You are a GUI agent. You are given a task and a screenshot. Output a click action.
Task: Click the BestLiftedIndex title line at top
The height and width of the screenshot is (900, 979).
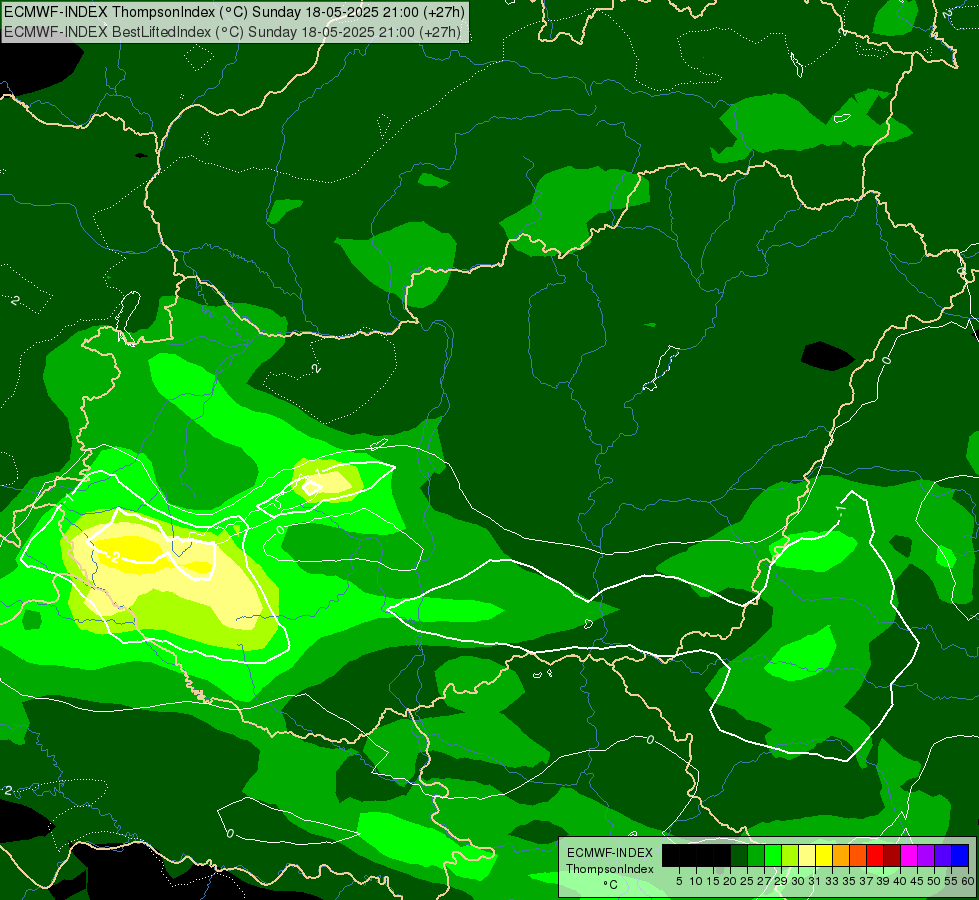232,32
